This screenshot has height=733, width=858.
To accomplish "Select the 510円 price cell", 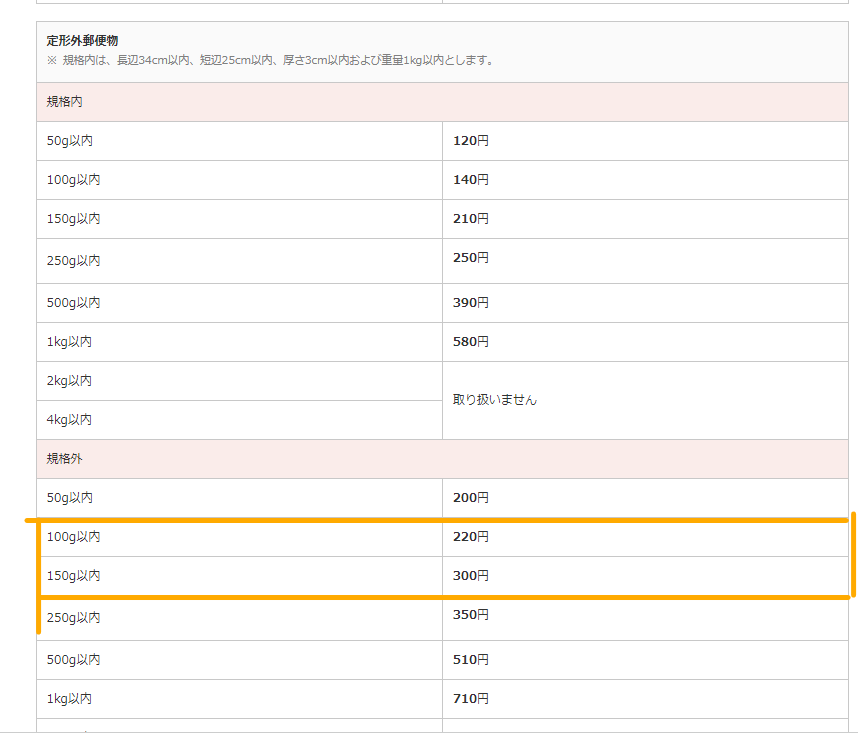I will click(471, 660).
